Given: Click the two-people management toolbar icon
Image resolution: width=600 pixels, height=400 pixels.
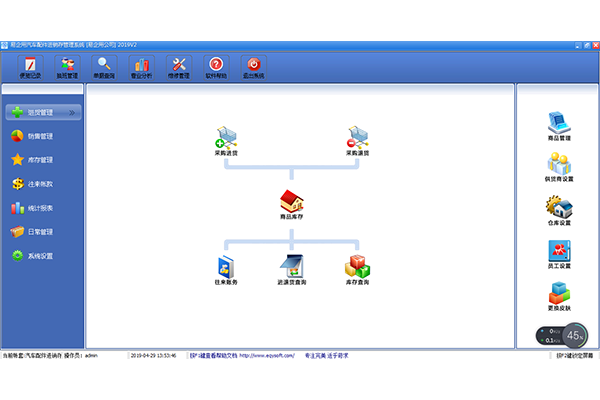Looking at the screenshot, I should (x=67, y=68).
